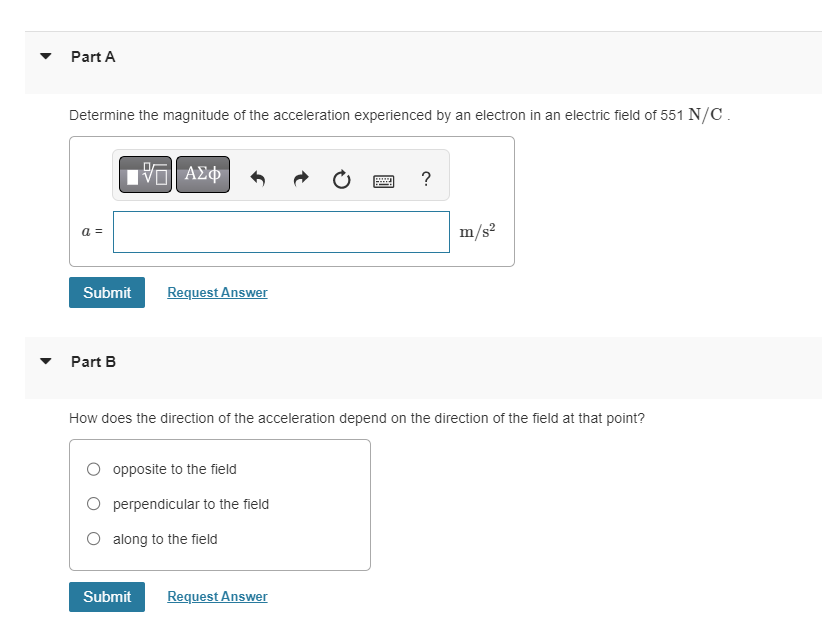Image resolution: width=822 pixels, height=630 pixels.
Task: Submit the Part A answer
Action: coord(107,292)
